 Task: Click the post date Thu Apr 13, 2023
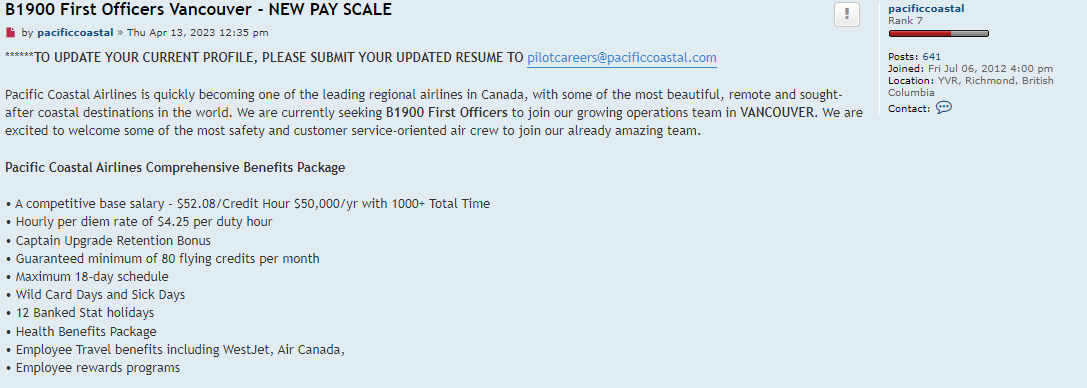tap(198, 33)
